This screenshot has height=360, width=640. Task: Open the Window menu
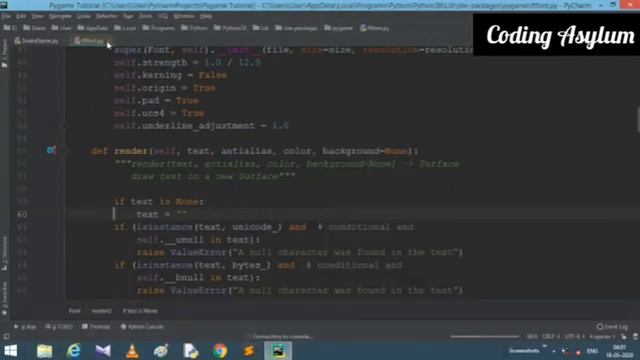[184, 16]
